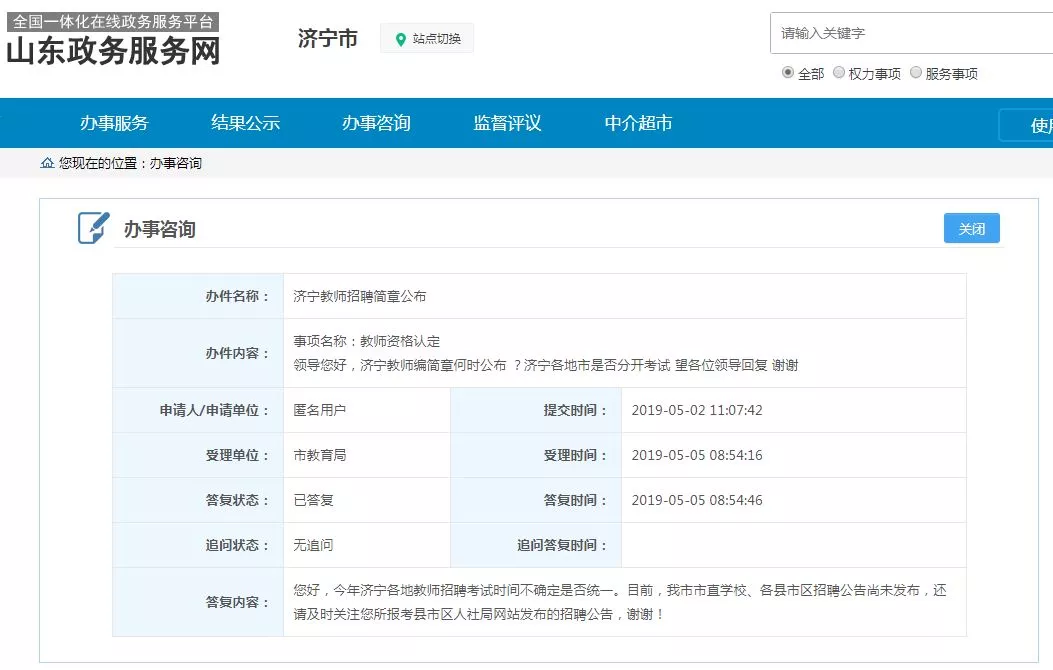Click the blue 关闭 button

point(971,228)
